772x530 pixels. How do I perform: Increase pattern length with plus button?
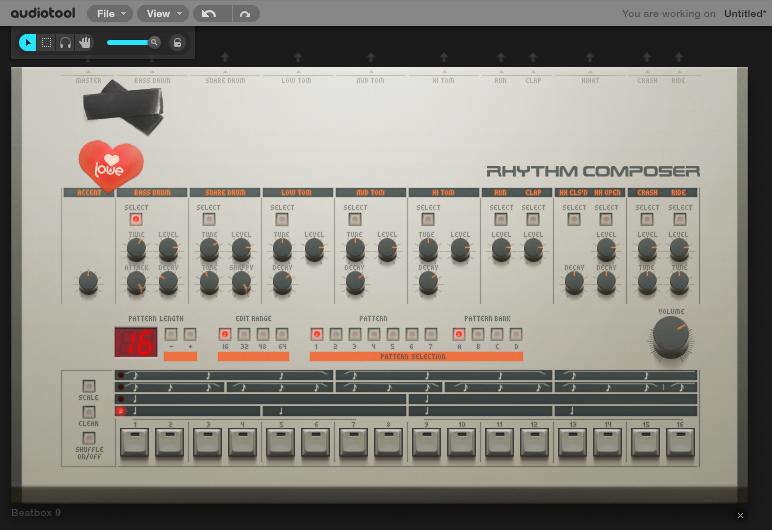(190, 334)
